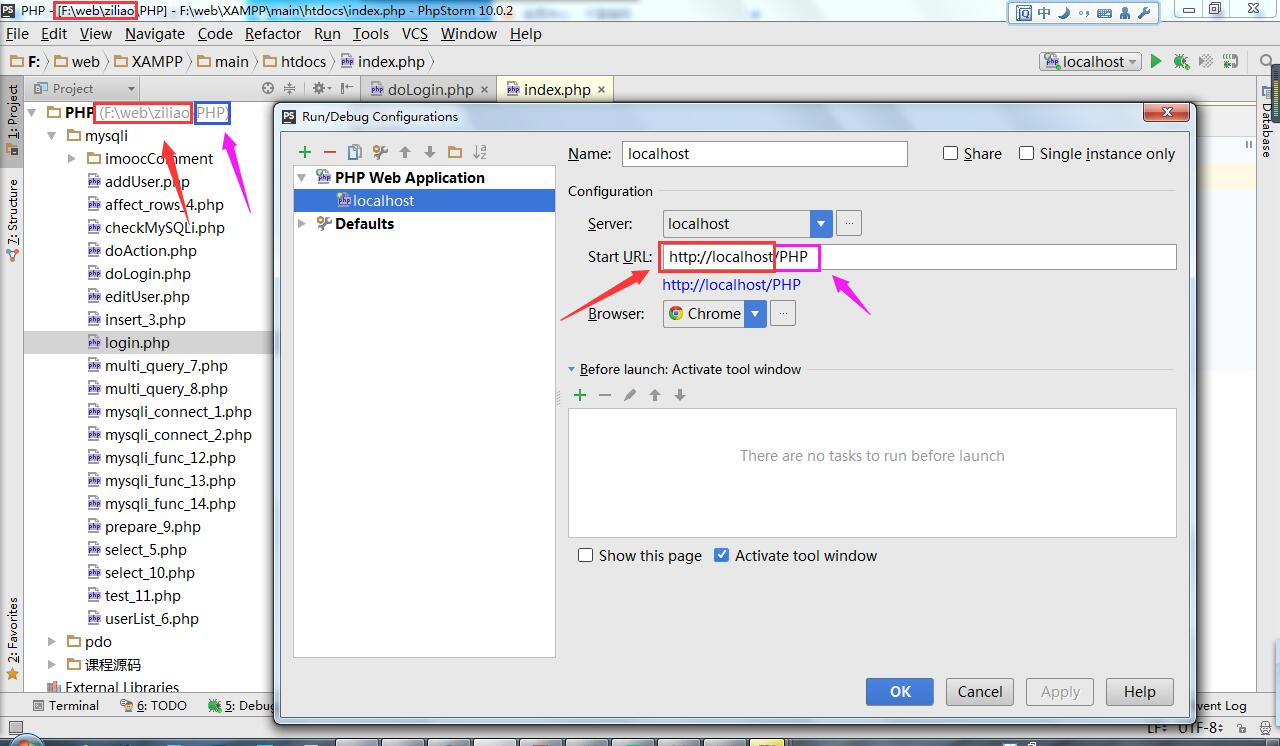Open the File menu

point(17,33)
